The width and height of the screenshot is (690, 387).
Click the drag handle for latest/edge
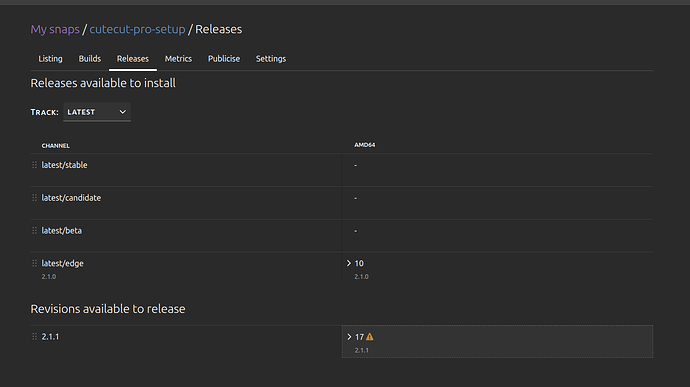point(34,263)
